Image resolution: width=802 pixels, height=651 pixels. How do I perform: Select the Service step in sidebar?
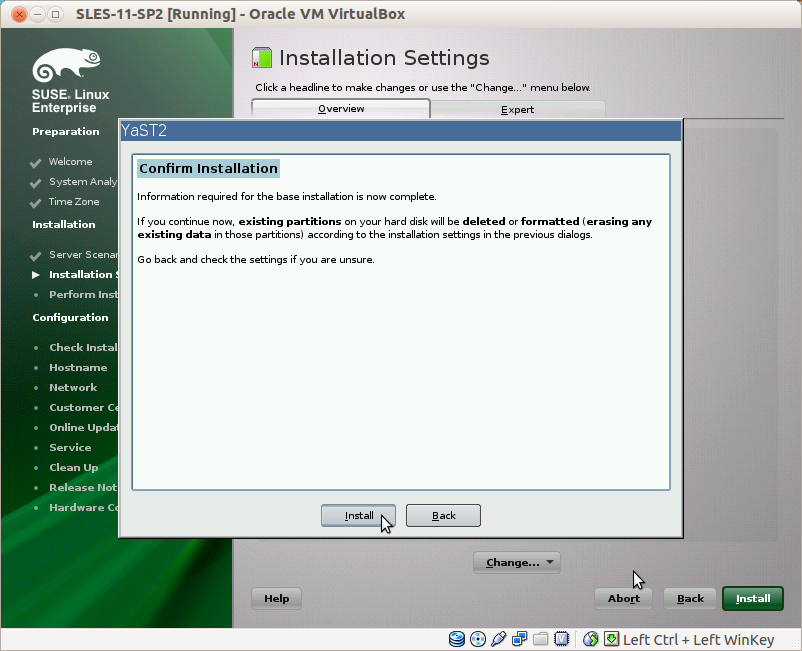tap(70, 447)
